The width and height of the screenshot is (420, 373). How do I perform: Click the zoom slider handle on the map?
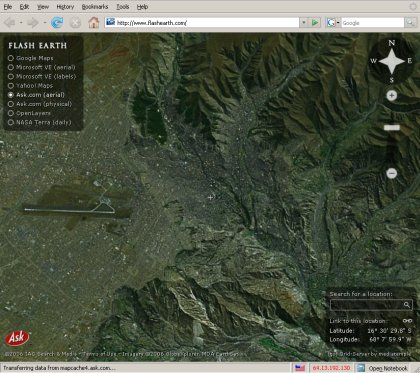pos(392,127)
